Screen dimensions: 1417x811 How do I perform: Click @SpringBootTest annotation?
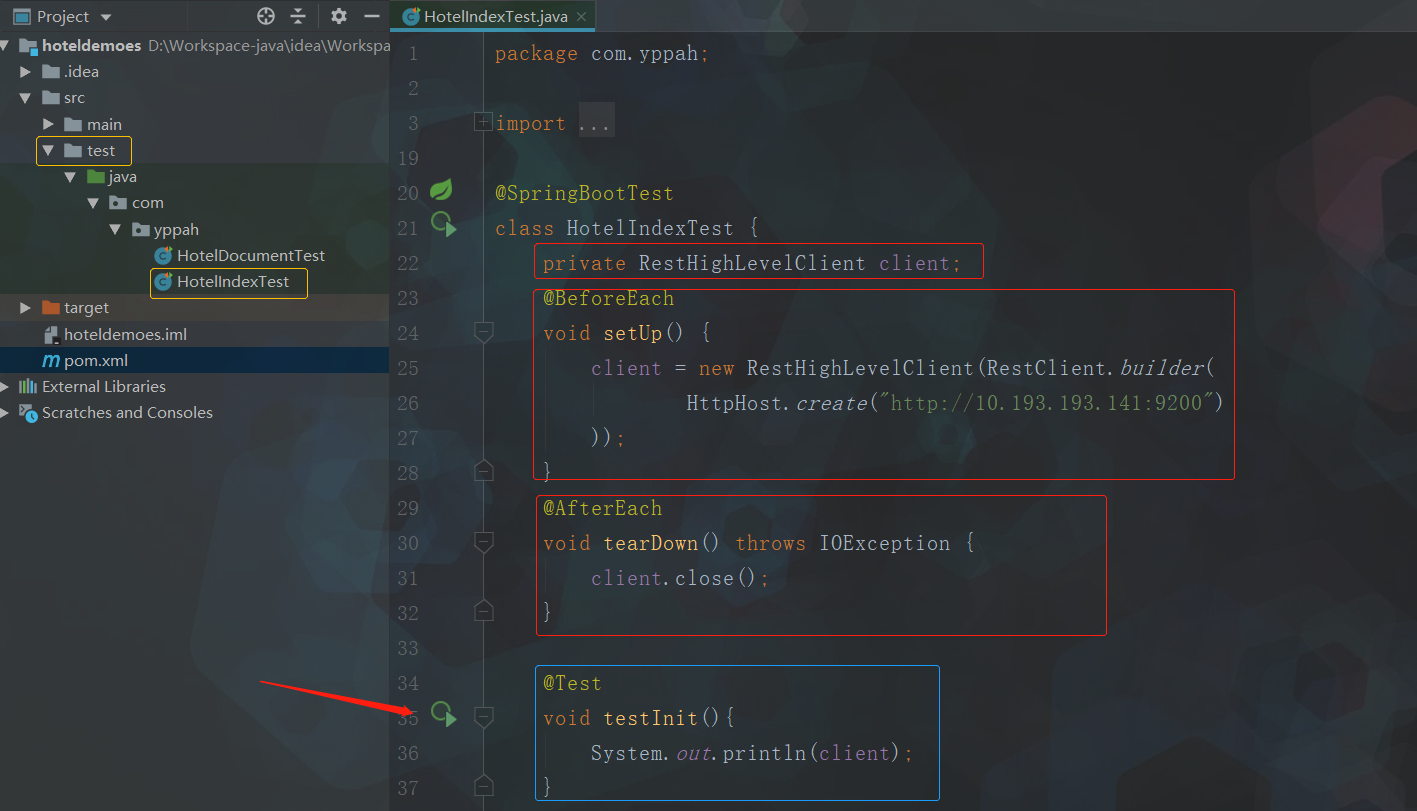coord(584,193)
